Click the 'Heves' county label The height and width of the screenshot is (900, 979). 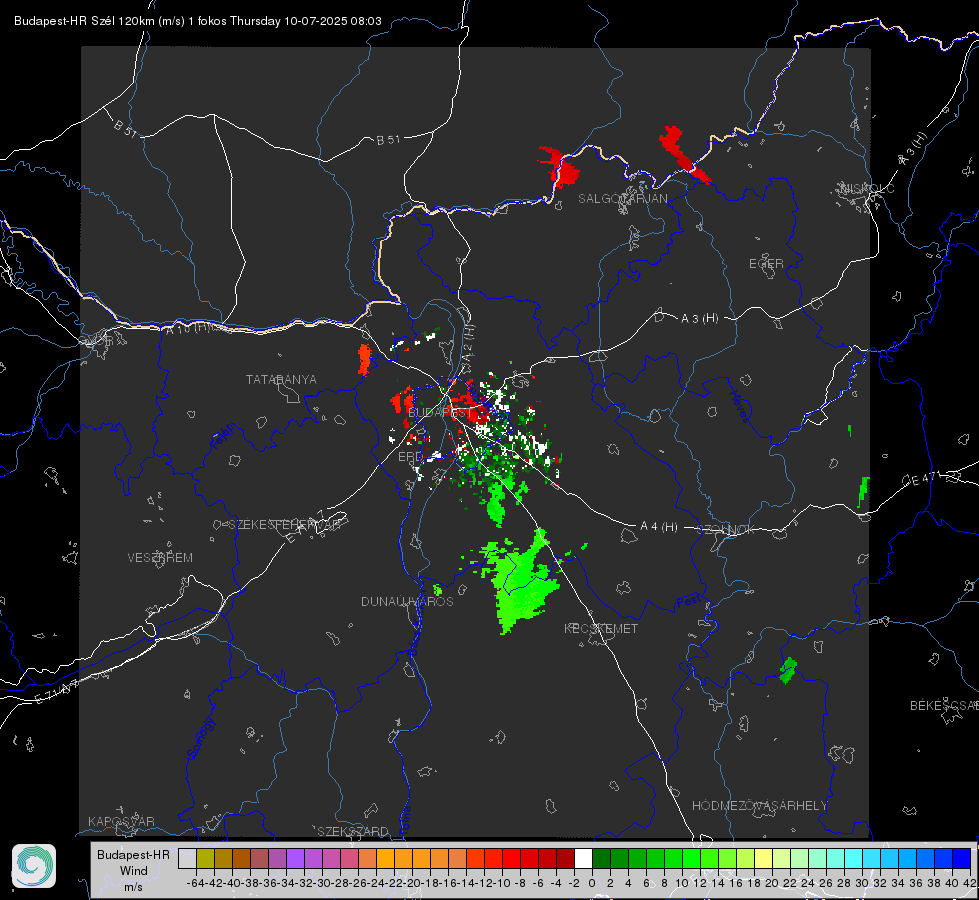[740, 407]
